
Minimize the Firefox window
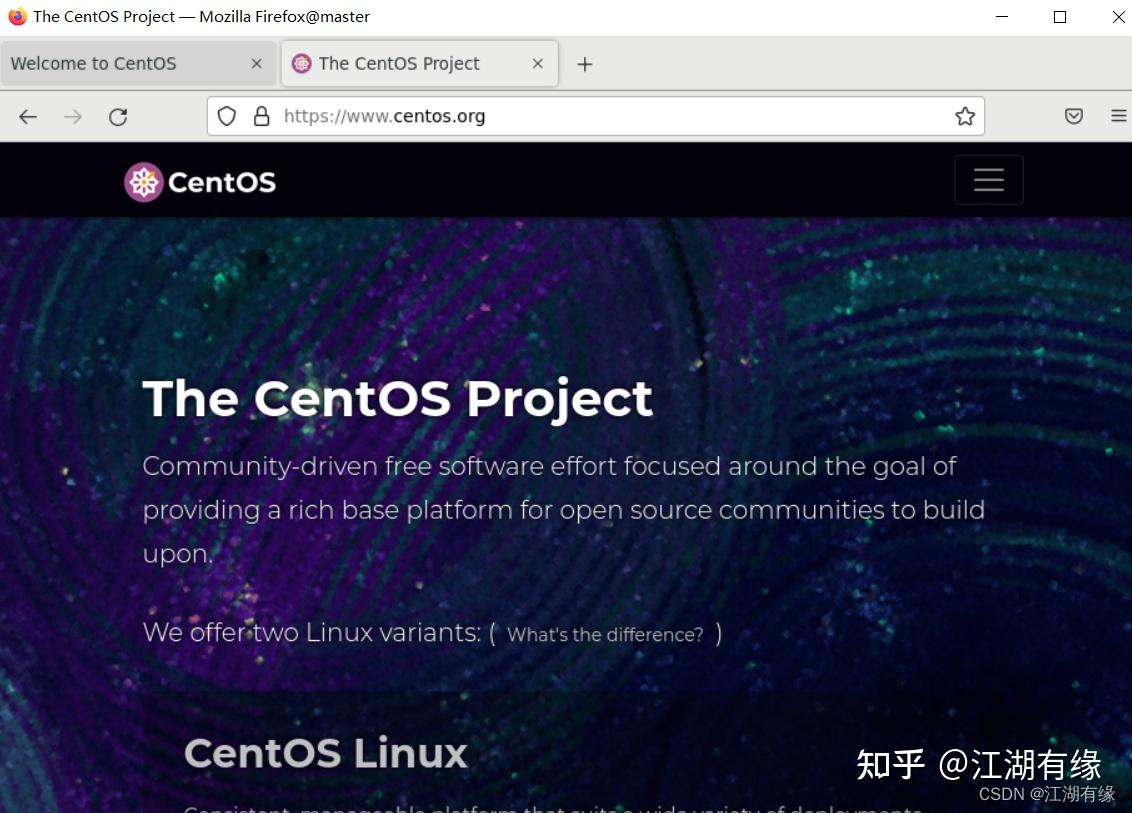pyautogui.click(x=1001, y=17)
